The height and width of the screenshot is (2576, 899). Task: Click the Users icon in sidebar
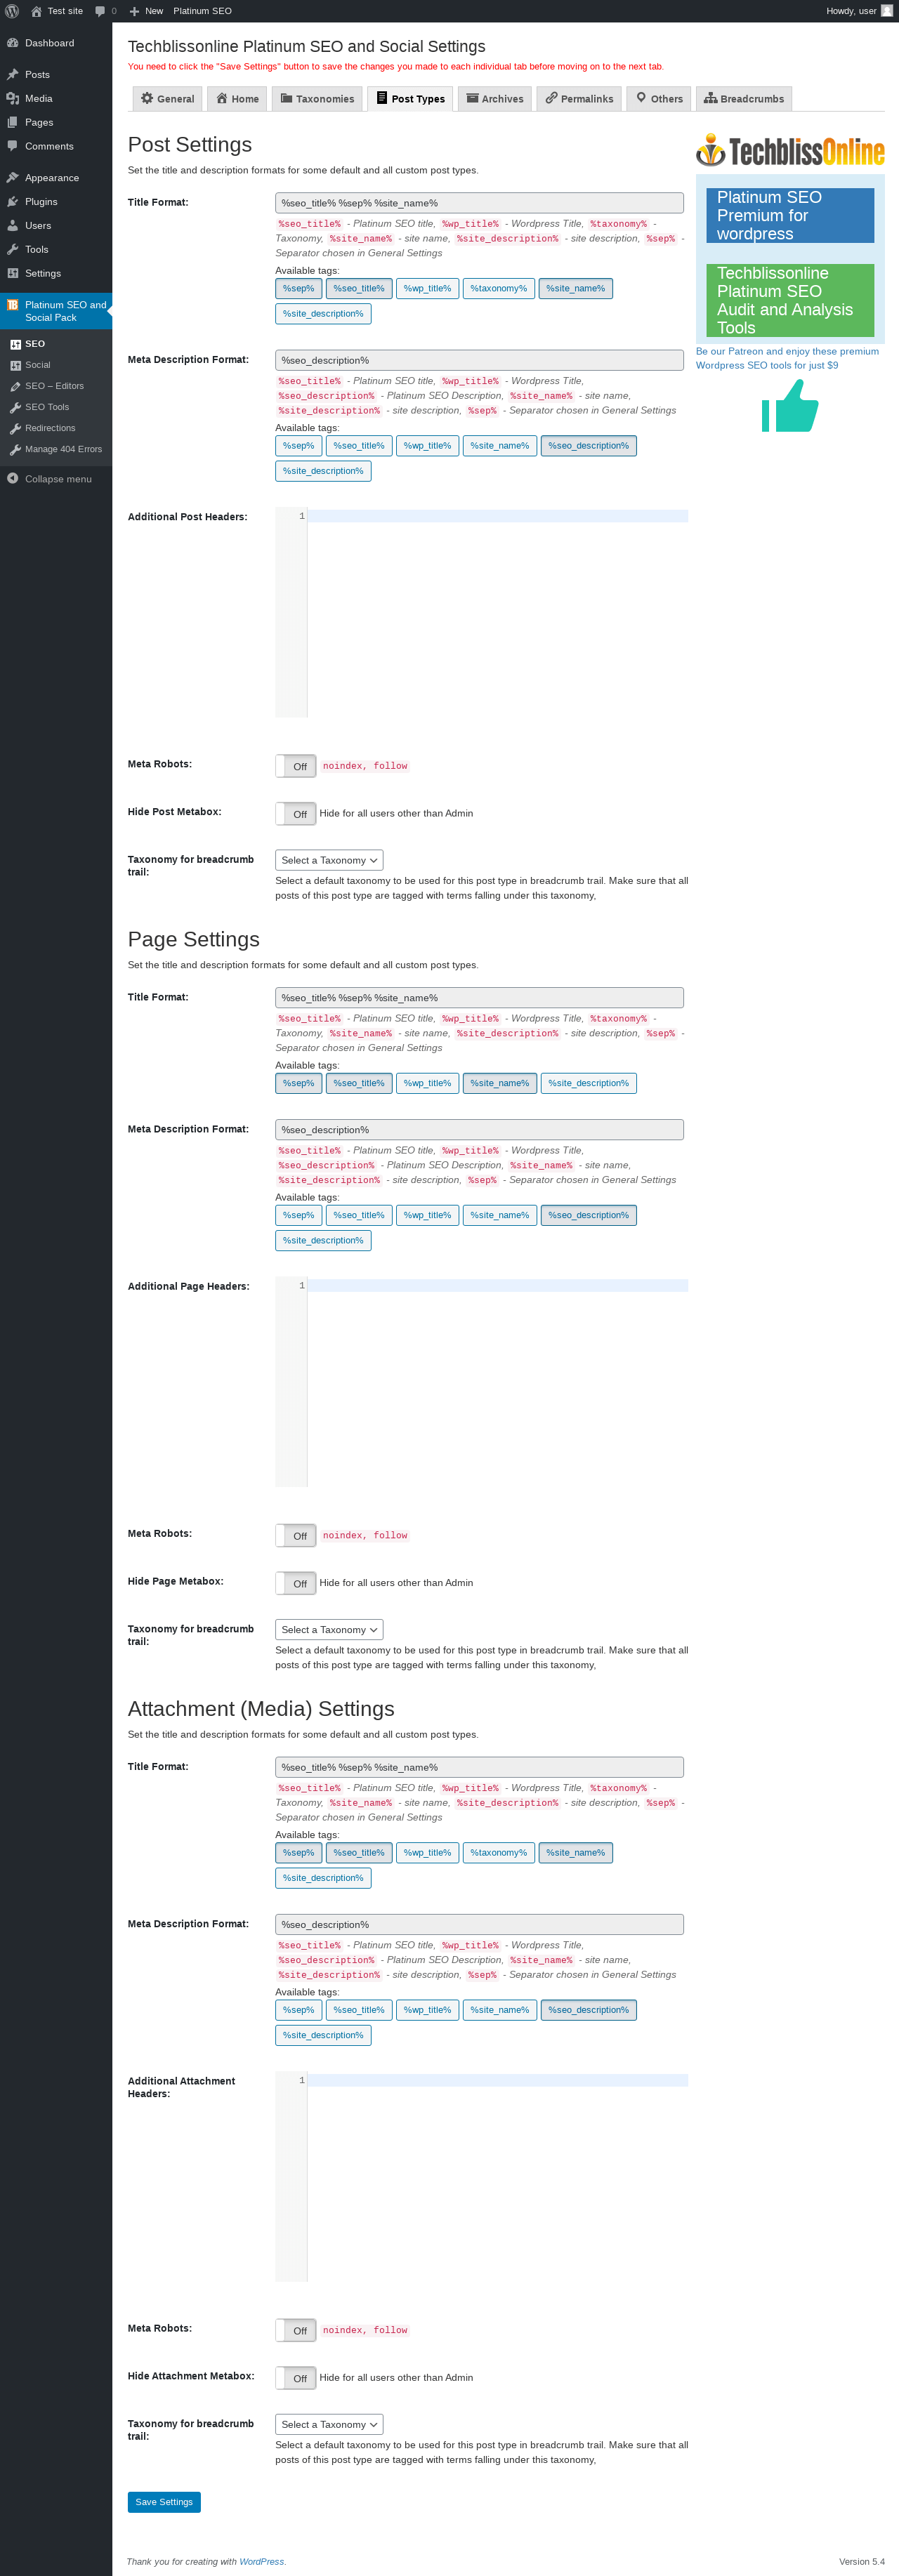[13, 226]
